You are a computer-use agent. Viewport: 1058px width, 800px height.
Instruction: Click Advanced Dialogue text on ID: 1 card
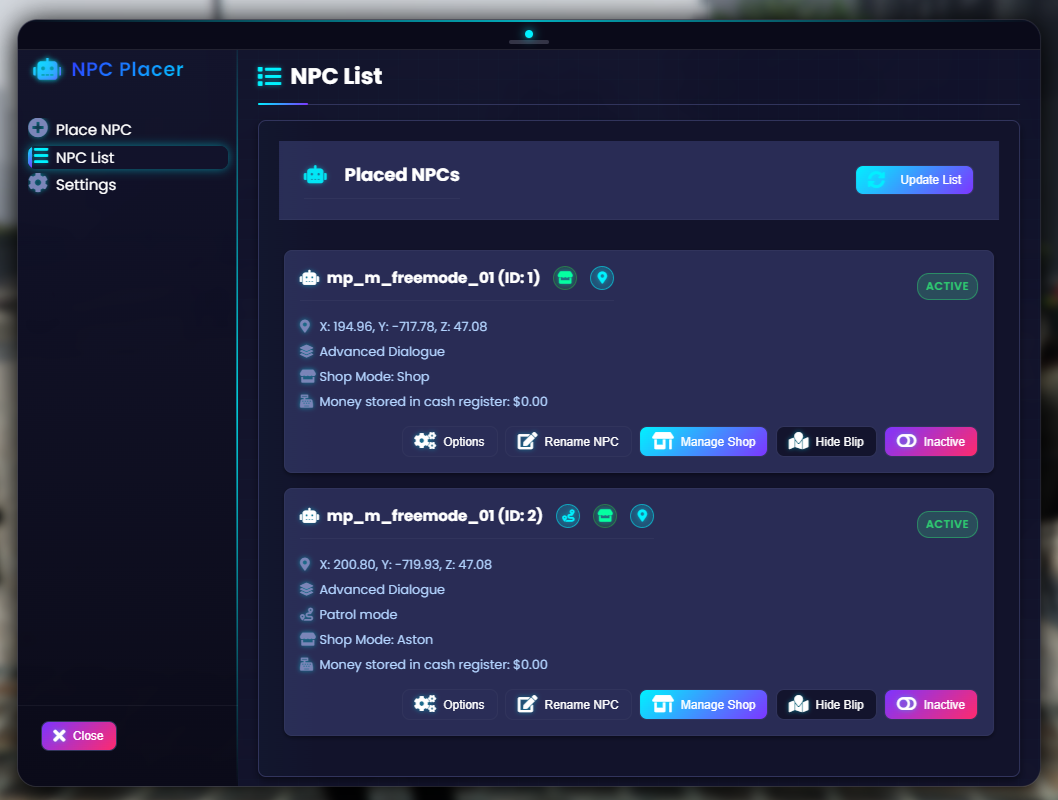click(382, 351)
